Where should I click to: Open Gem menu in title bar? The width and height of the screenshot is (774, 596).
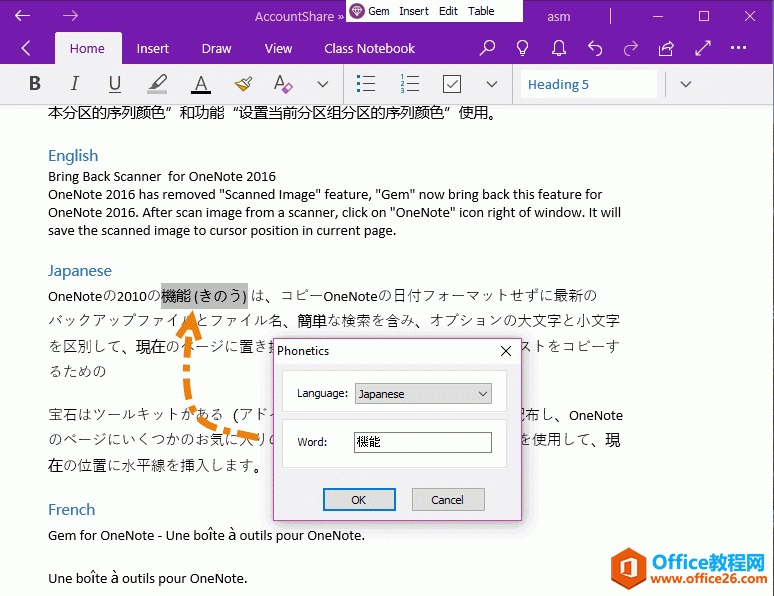point(370,11)
